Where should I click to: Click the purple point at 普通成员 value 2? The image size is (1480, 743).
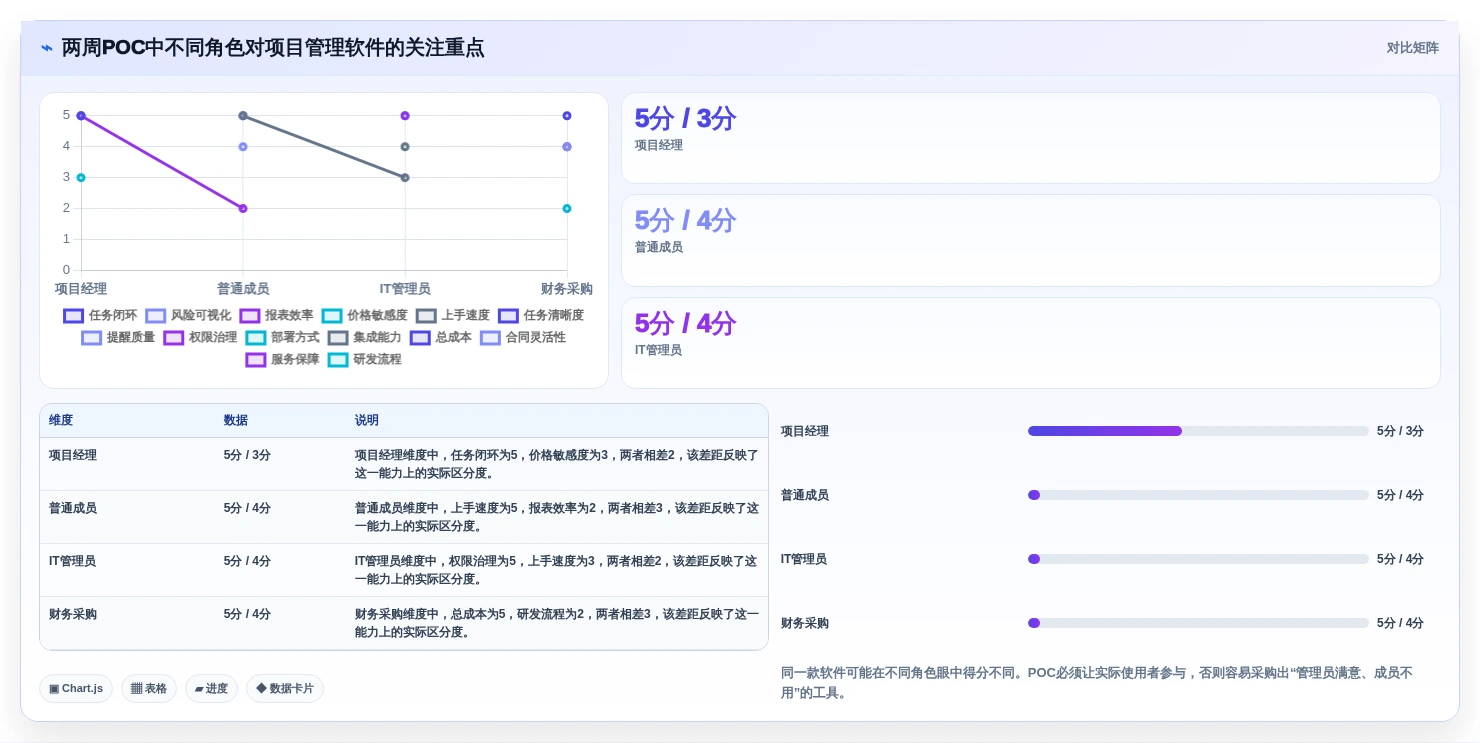243,208
